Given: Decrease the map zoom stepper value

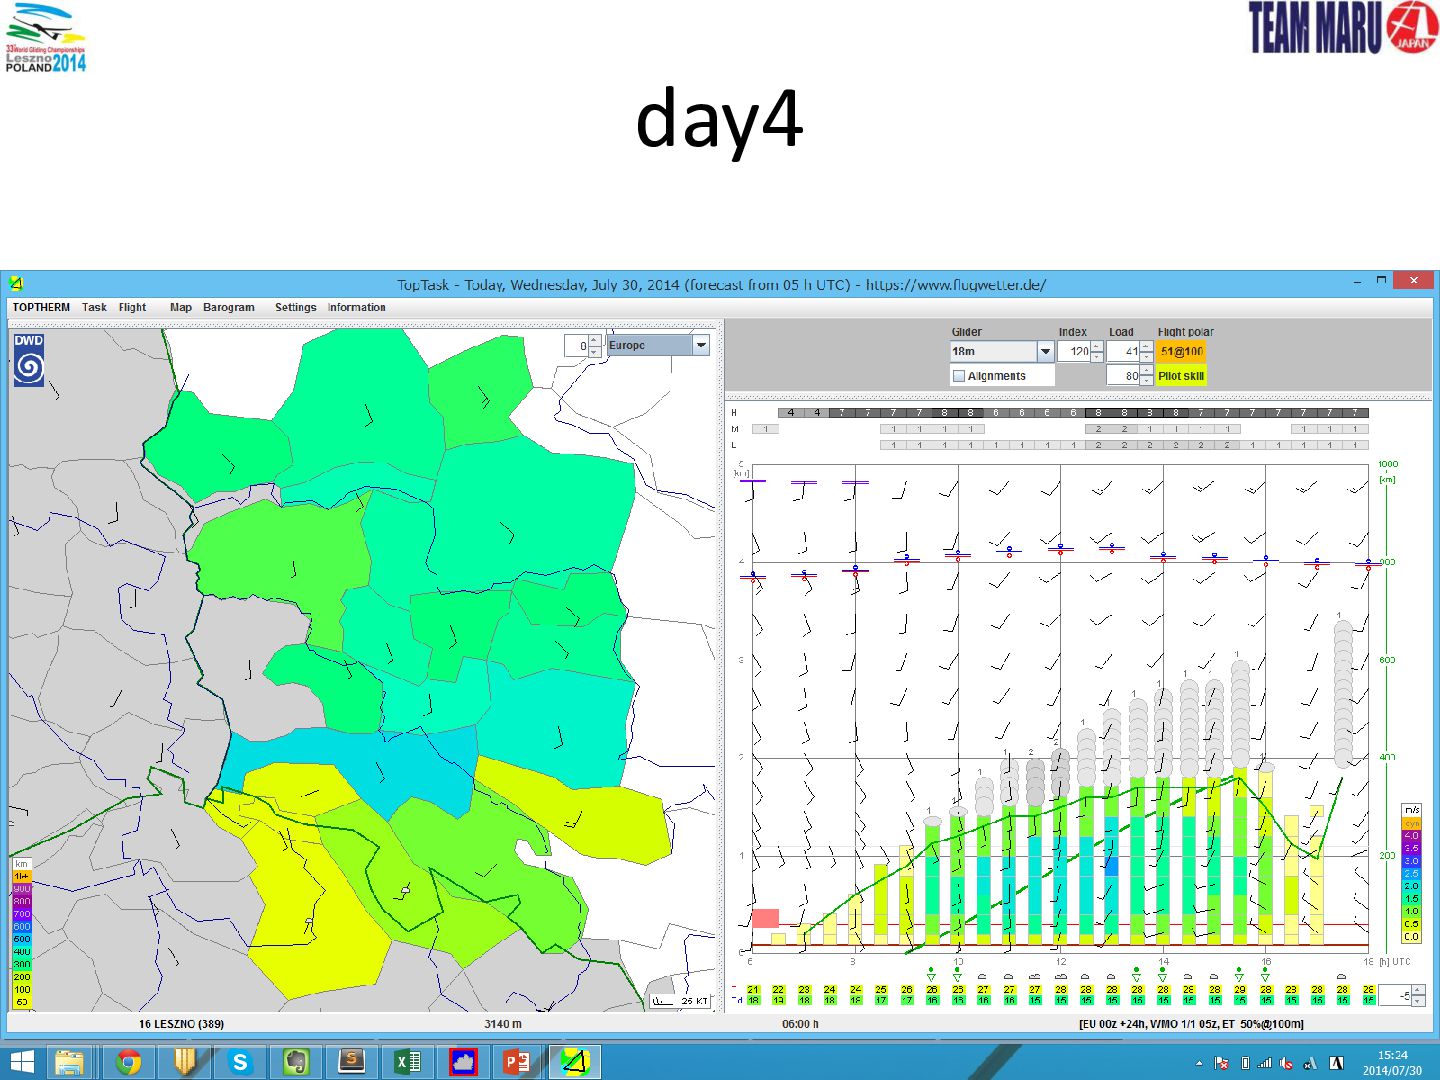Looking at the screenshot, I should pyautogui.click(x=594, y=351).
